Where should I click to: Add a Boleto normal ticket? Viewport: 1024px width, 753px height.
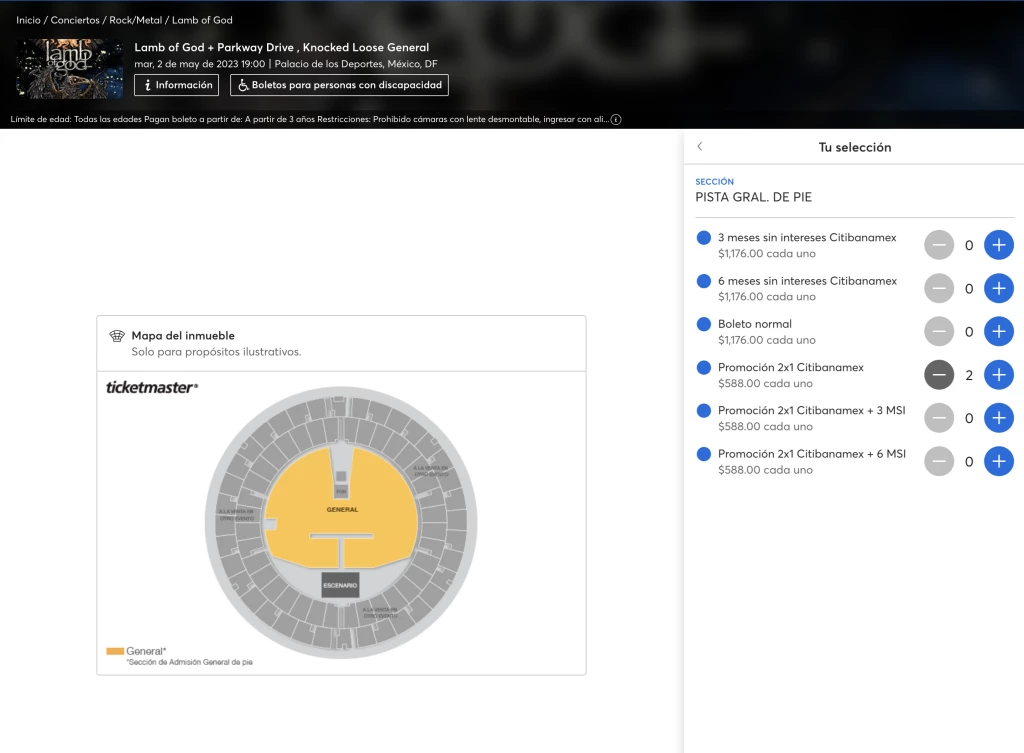tap(998, 331)
